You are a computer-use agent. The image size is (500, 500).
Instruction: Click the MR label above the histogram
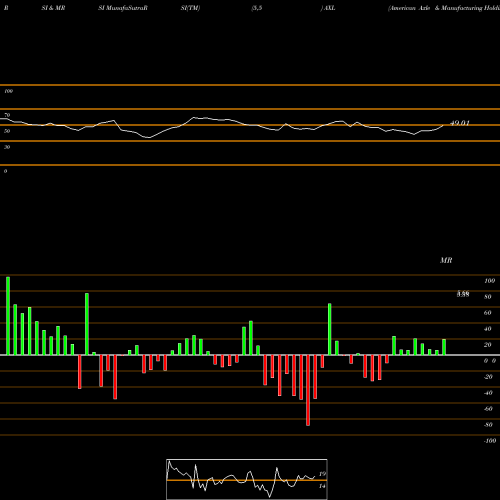point(446,260)
